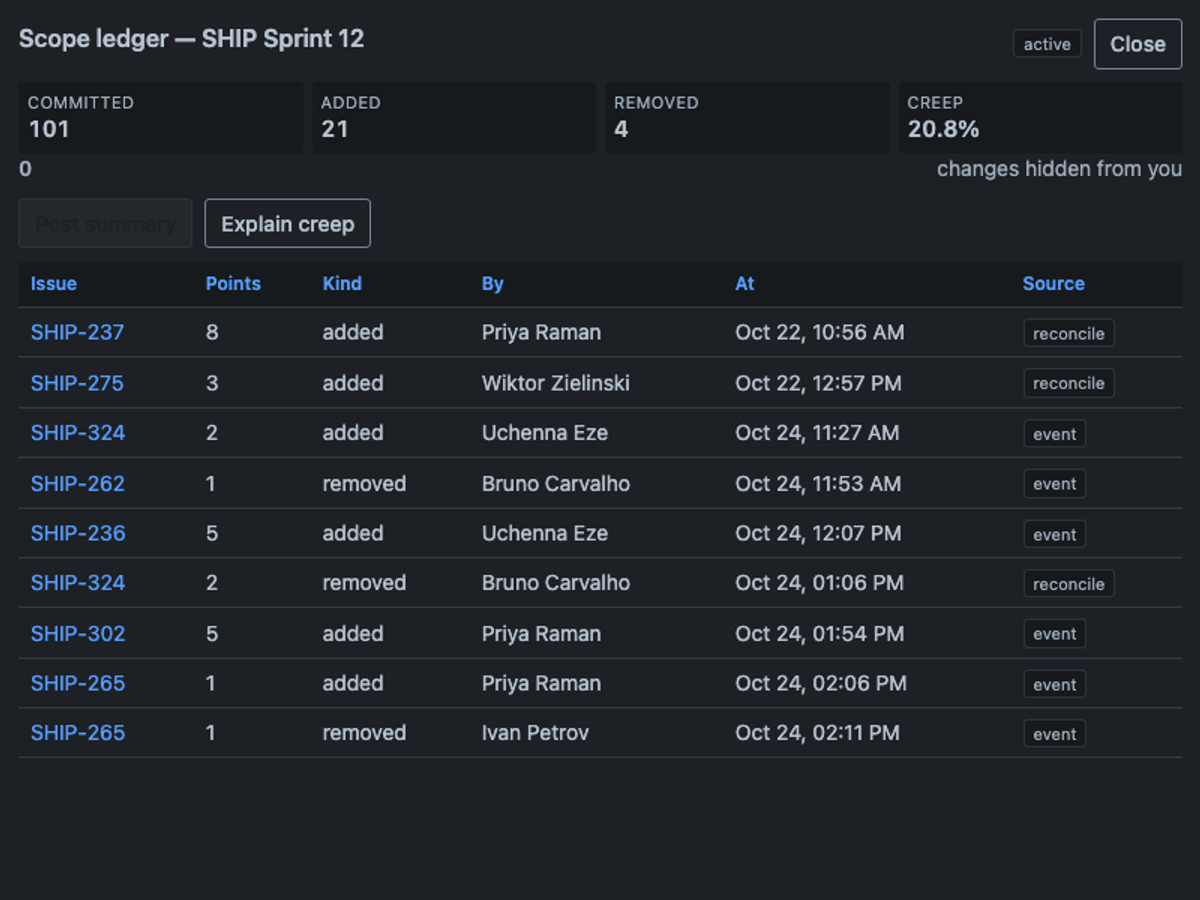The image size is (1200, 900).
Task: Click the reconcile badge in SHIP-275 row
Action: point(1068,383)
